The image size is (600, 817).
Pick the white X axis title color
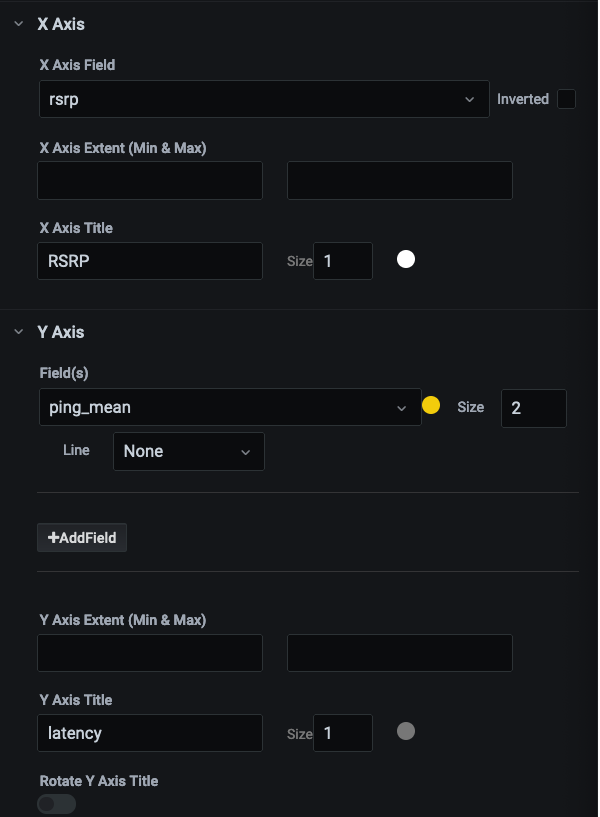coord(406,259)
